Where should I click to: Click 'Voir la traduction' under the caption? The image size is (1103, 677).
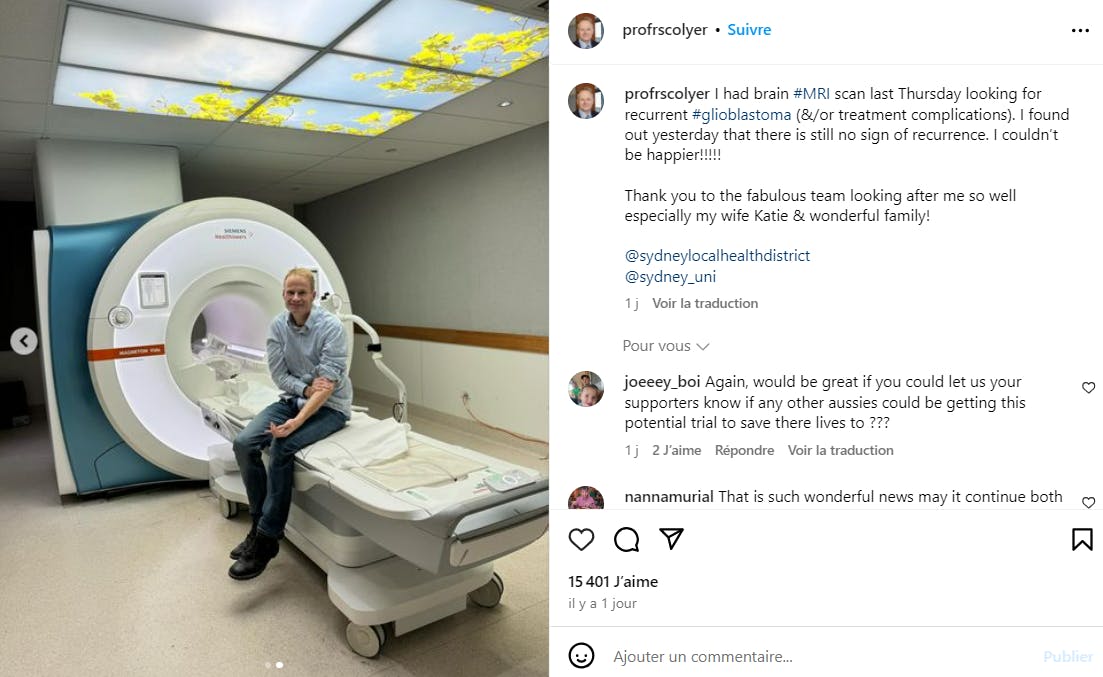(x=705, y=303)
